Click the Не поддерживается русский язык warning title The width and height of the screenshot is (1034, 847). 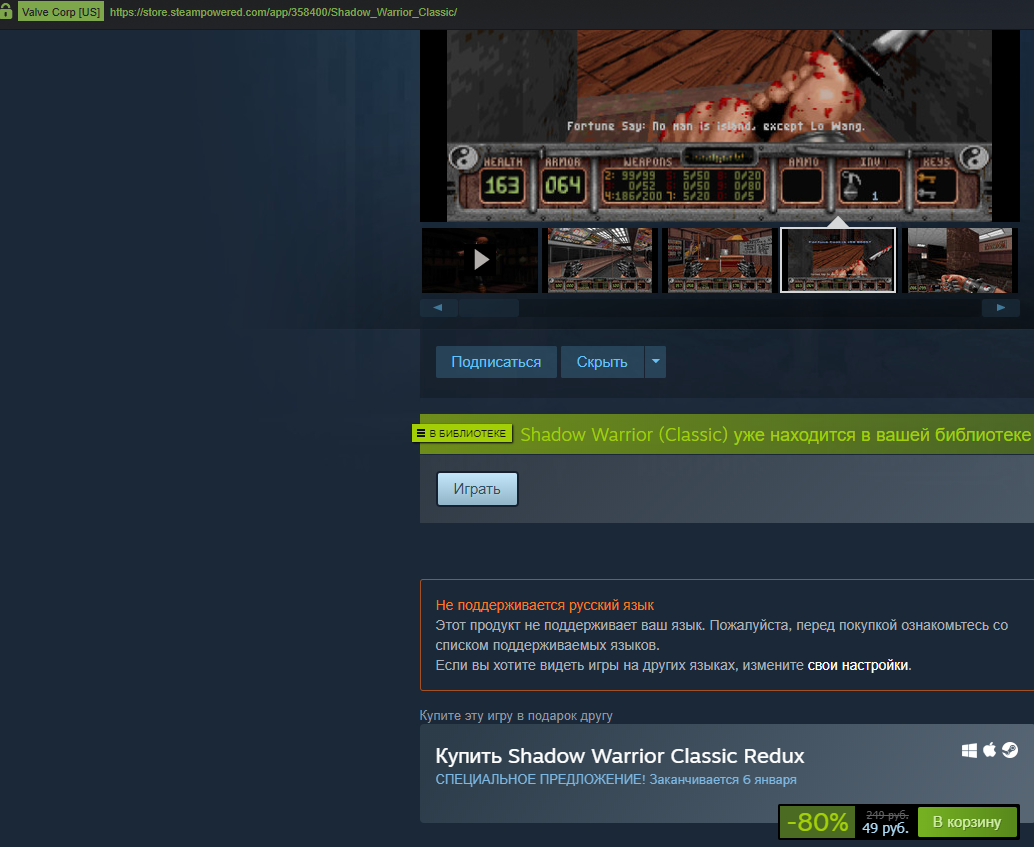pos(545,605)
